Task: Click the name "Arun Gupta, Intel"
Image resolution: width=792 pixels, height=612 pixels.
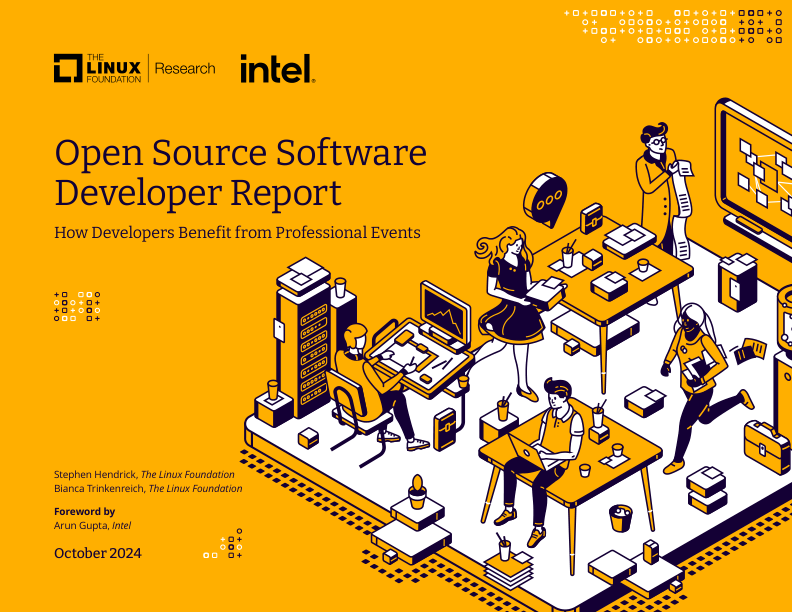Action: 92,525
